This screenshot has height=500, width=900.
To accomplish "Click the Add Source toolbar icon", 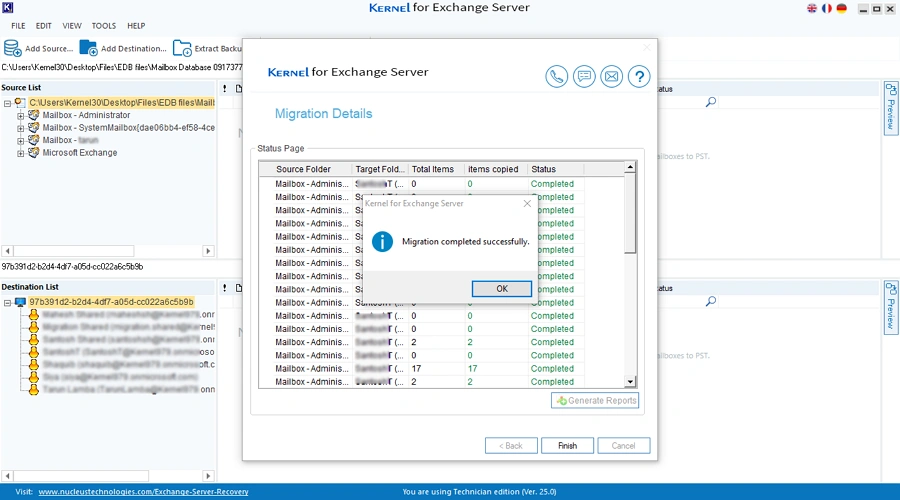I will (14, 48).
